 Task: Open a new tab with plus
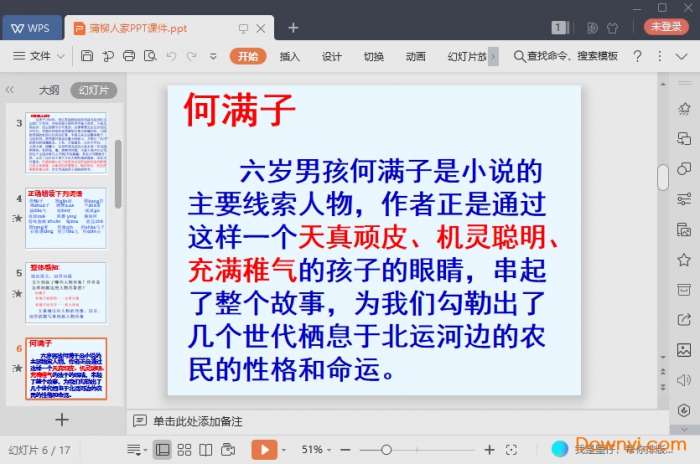293,28
